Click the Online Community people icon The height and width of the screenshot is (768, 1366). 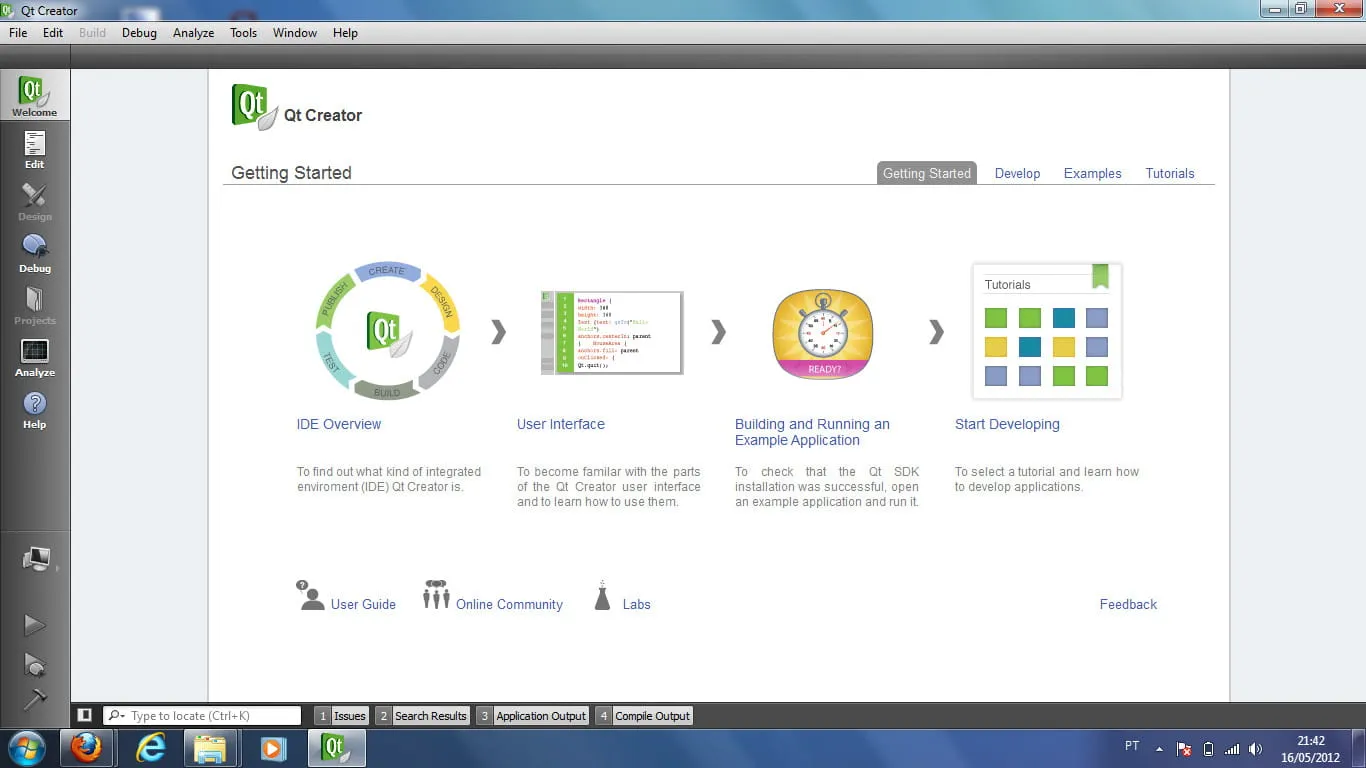pos(436,595)
